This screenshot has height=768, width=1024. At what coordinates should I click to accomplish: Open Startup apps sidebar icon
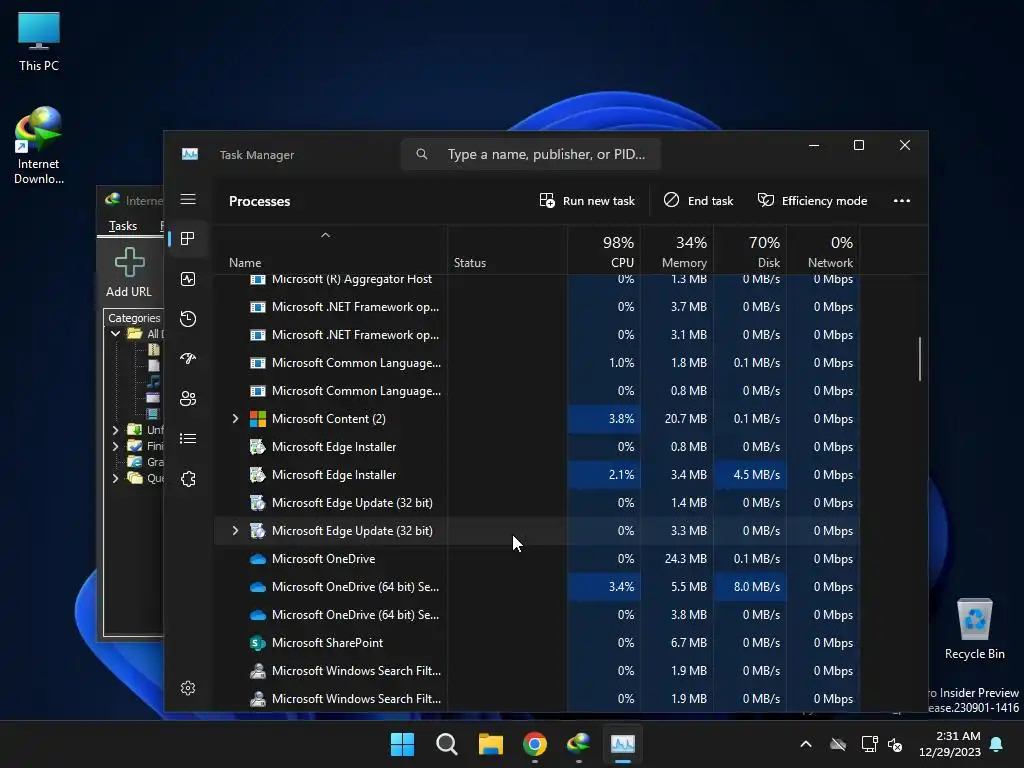(188, 359)
